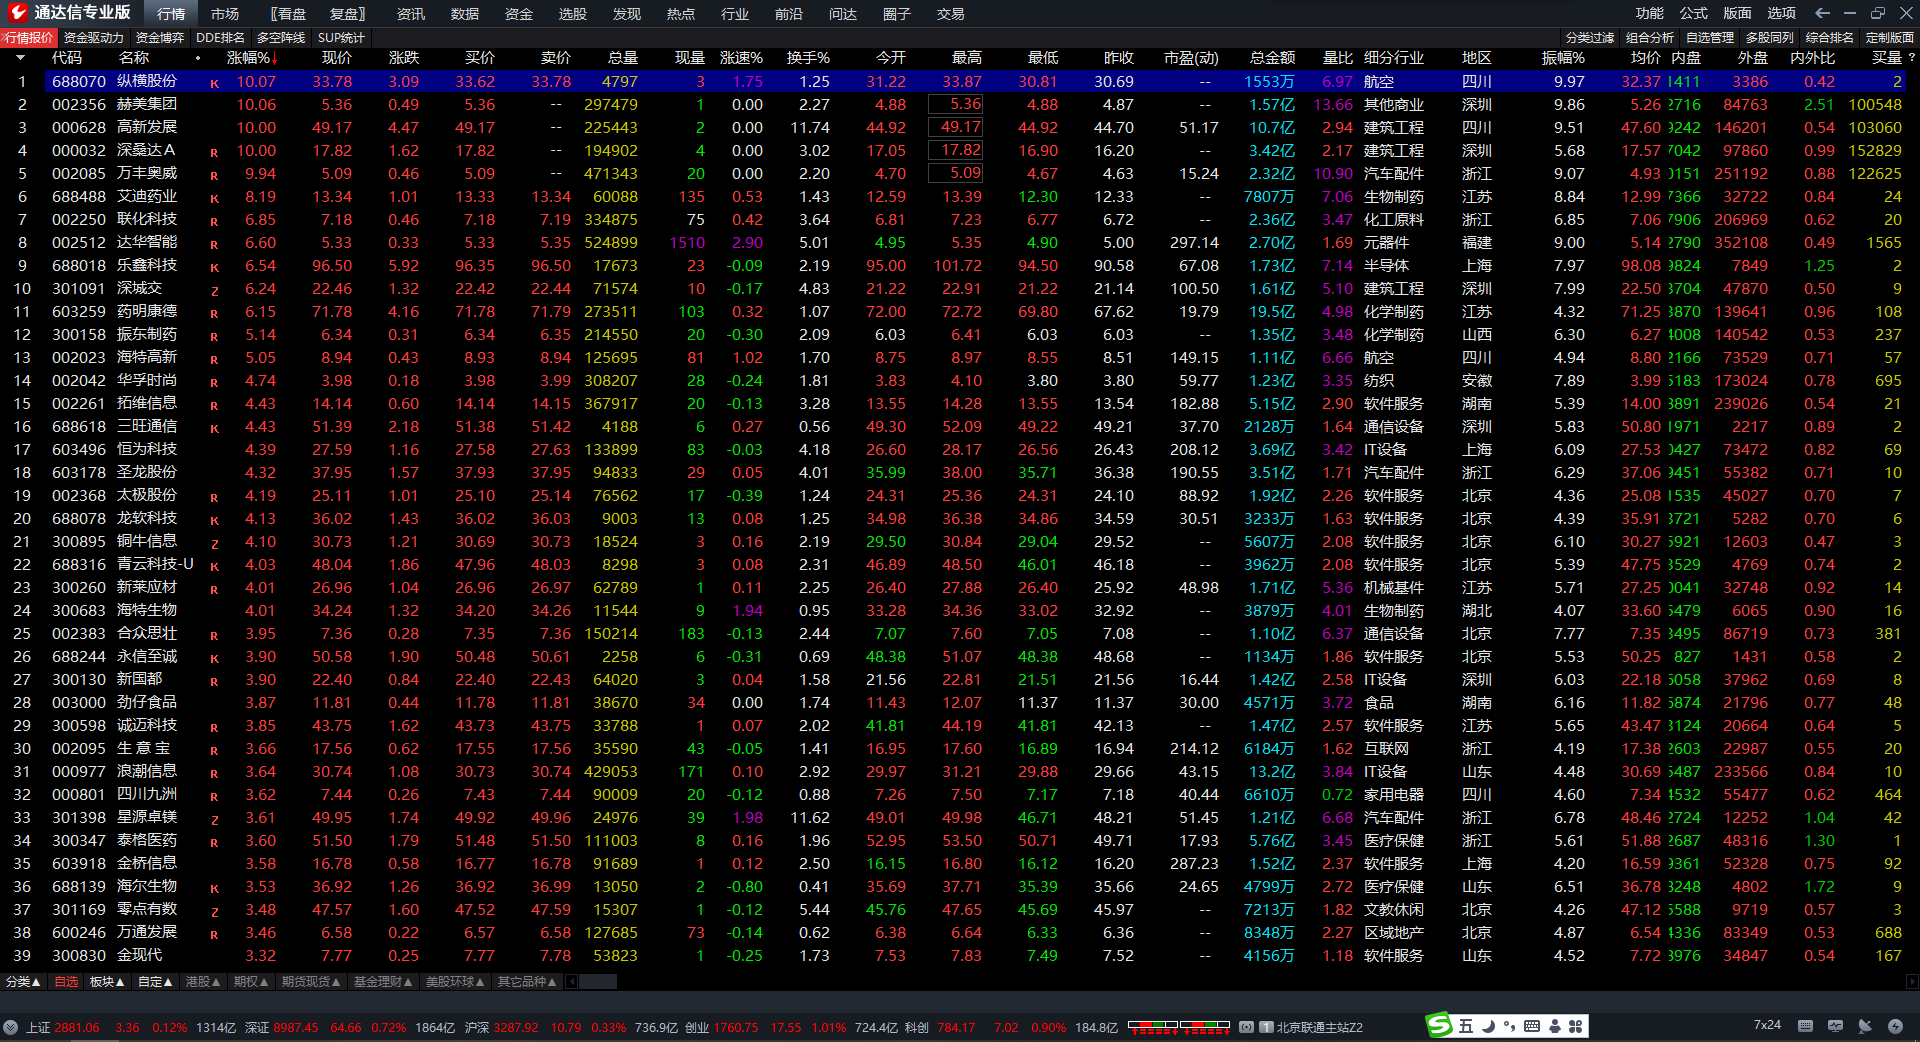Switch to the SUP统计 tab
This screenshot has height=1042, width=1920.
pos(341,38)
